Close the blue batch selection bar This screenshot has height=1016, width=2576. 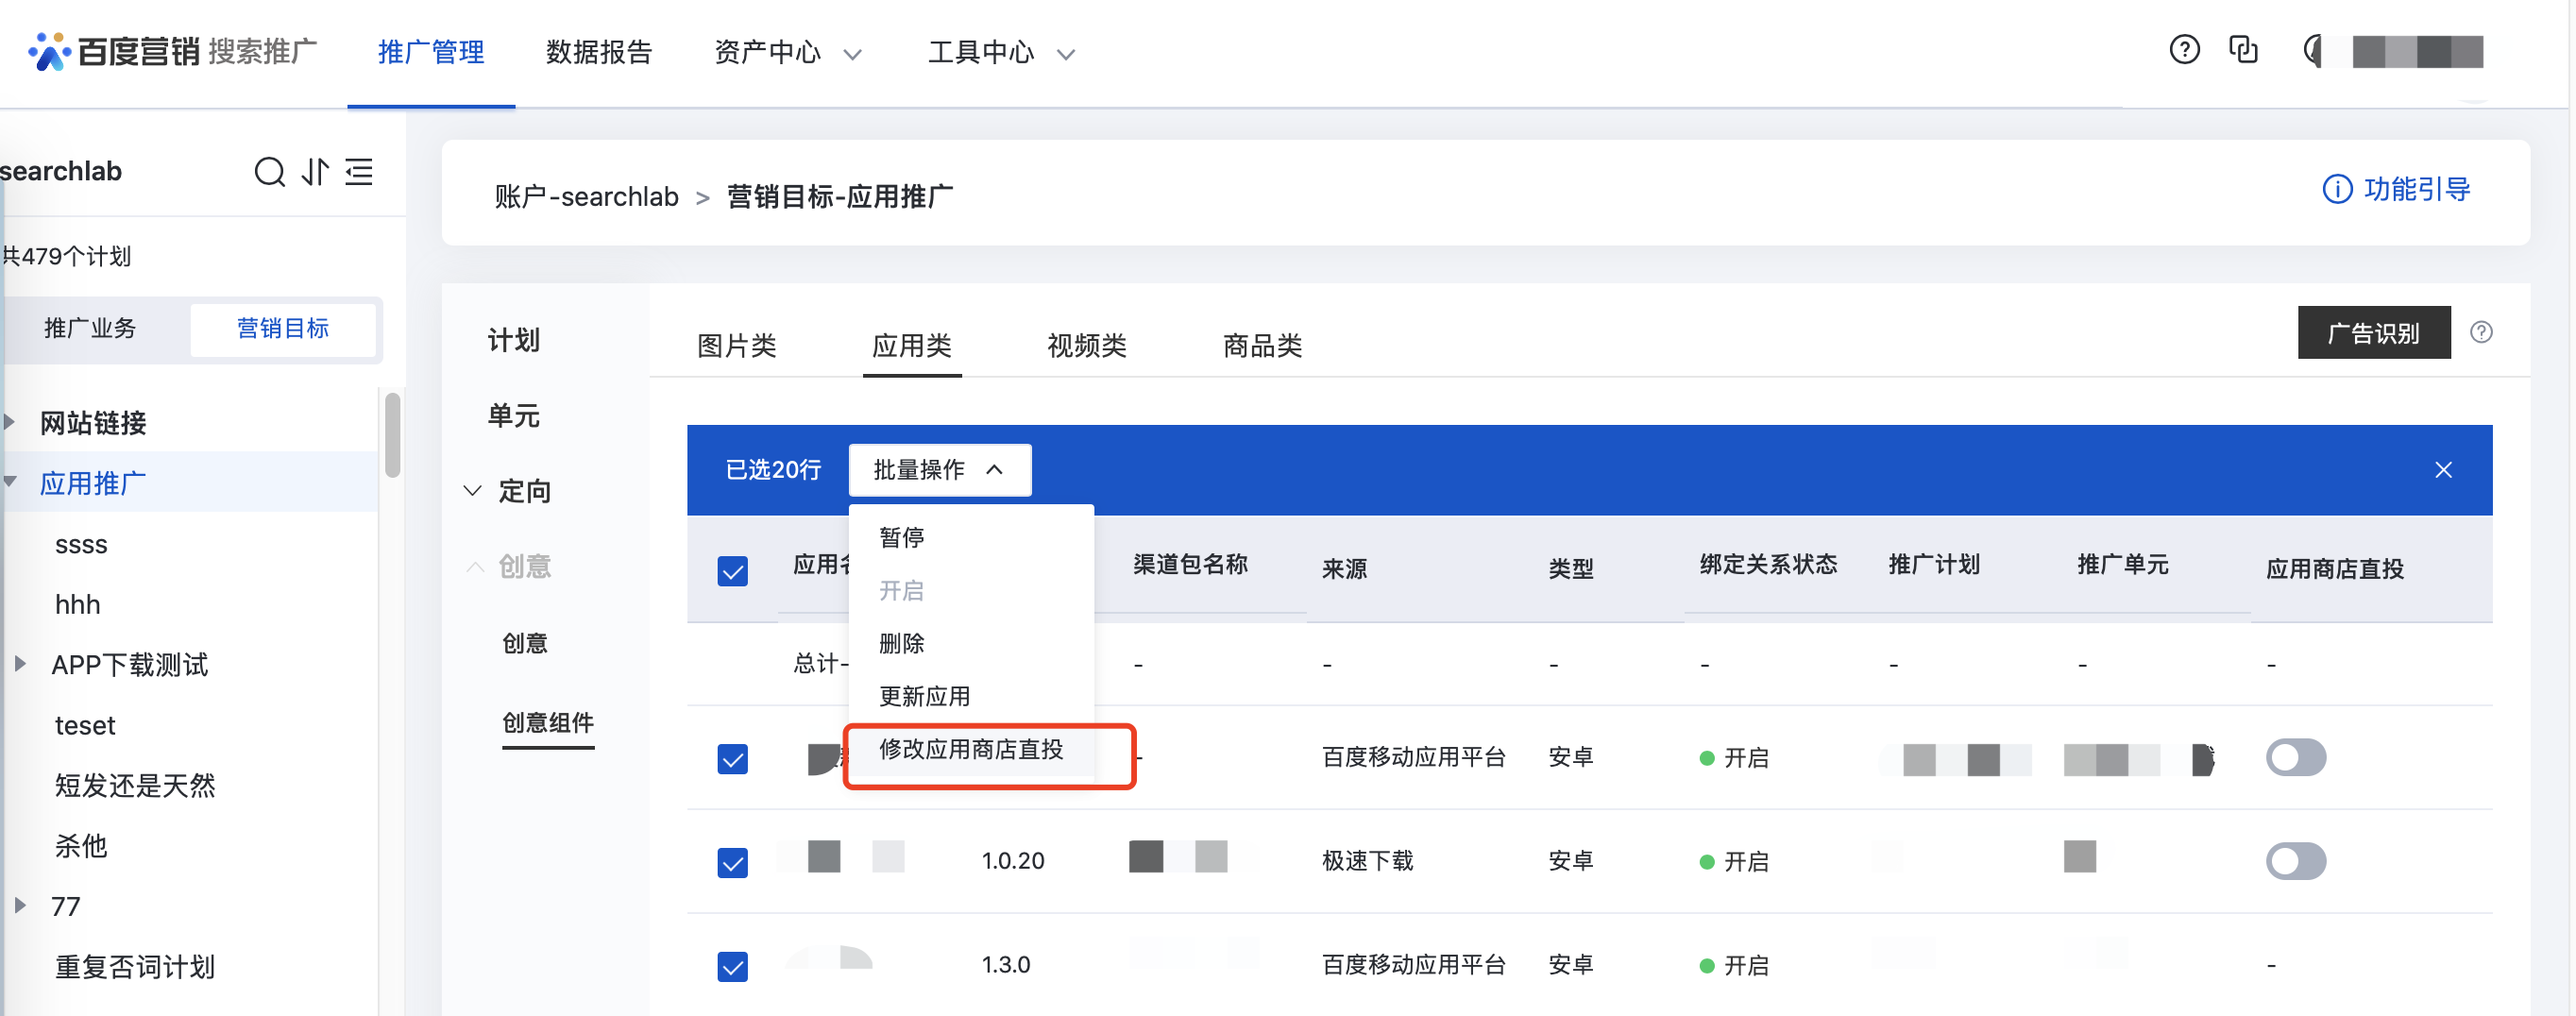2443,470
